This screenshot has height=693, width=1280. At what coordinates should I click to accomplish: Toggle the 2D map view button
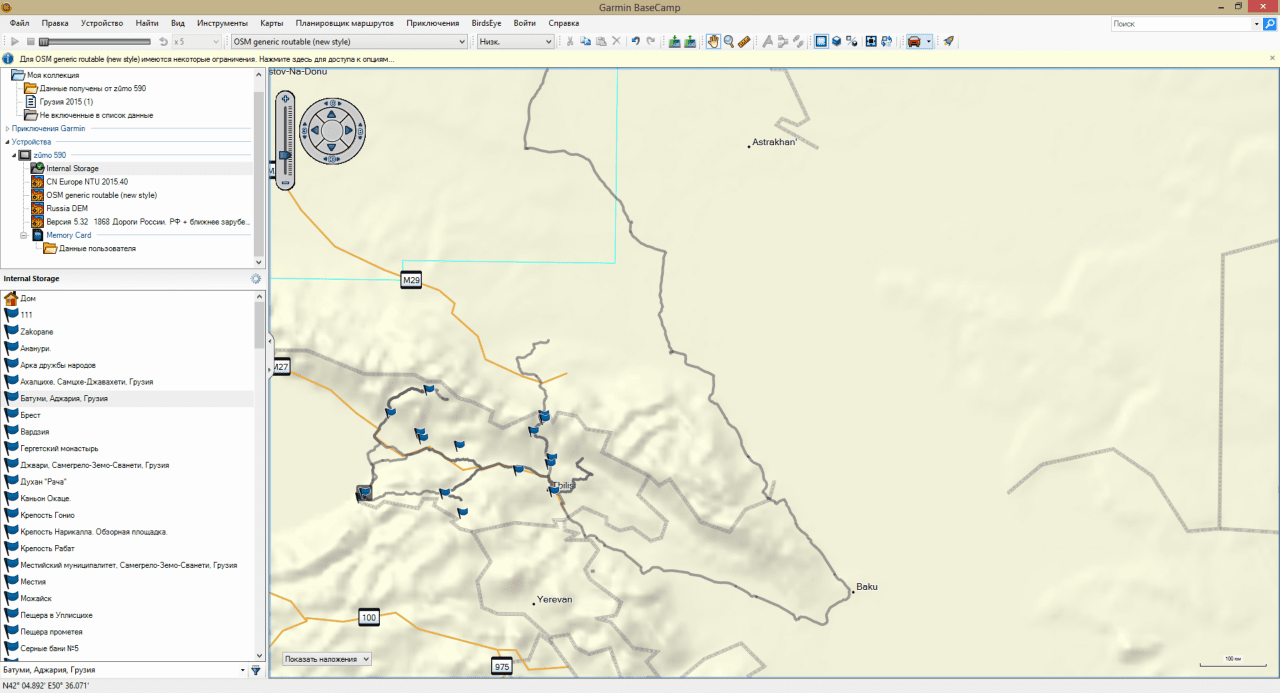pos(821,41)
